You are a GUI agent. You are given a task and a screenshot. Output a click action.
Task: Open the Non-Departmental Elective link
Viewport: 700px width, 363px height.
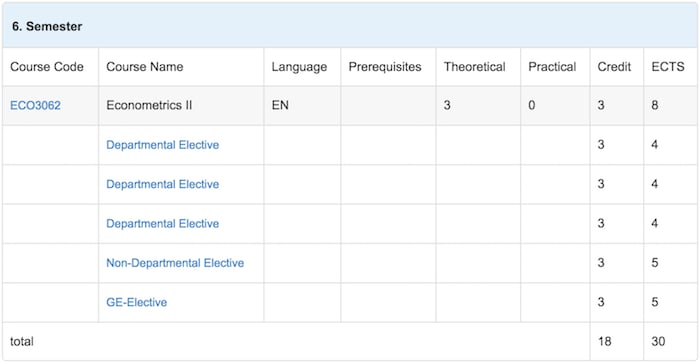click(x=175, y=263)
